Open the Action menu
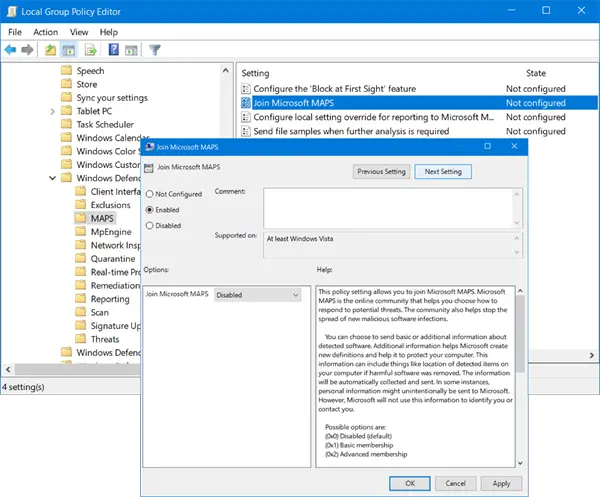 pyautogui.click(x=45, y=32)
